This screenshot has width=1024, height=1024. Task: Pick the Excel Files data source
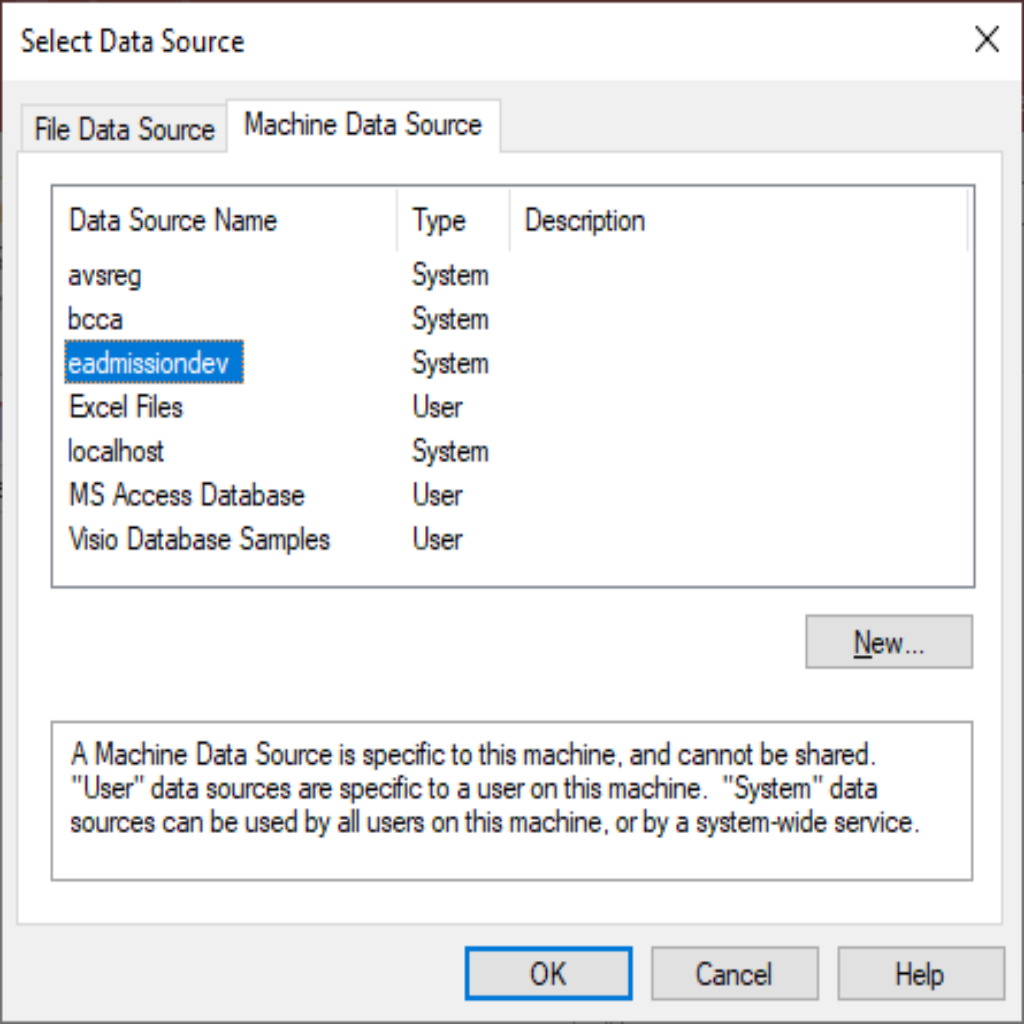coord(126,407)
